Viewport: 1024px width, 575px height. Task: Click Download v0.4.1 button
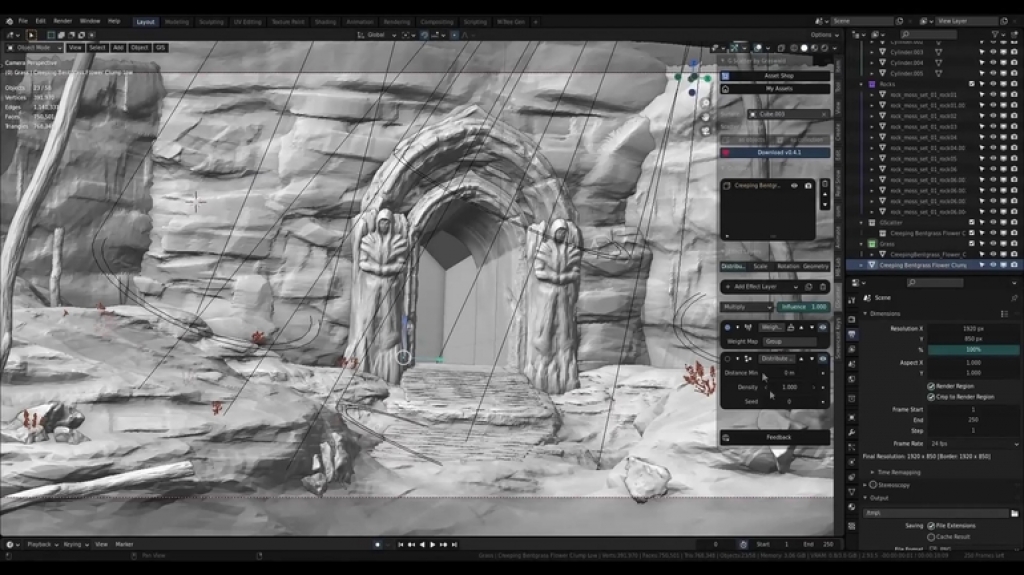(x=775, y=152)
